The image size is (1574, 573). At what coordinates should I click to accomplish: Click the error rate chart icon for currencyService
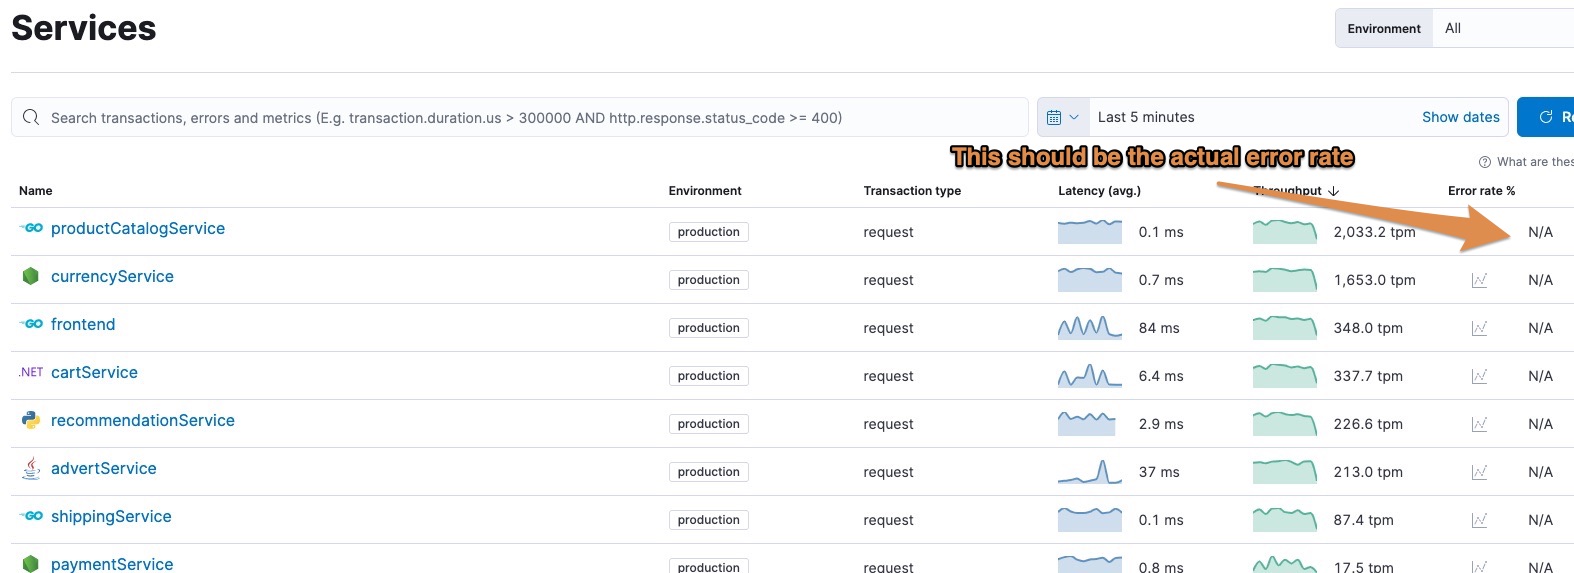[x=1479, y=280]
